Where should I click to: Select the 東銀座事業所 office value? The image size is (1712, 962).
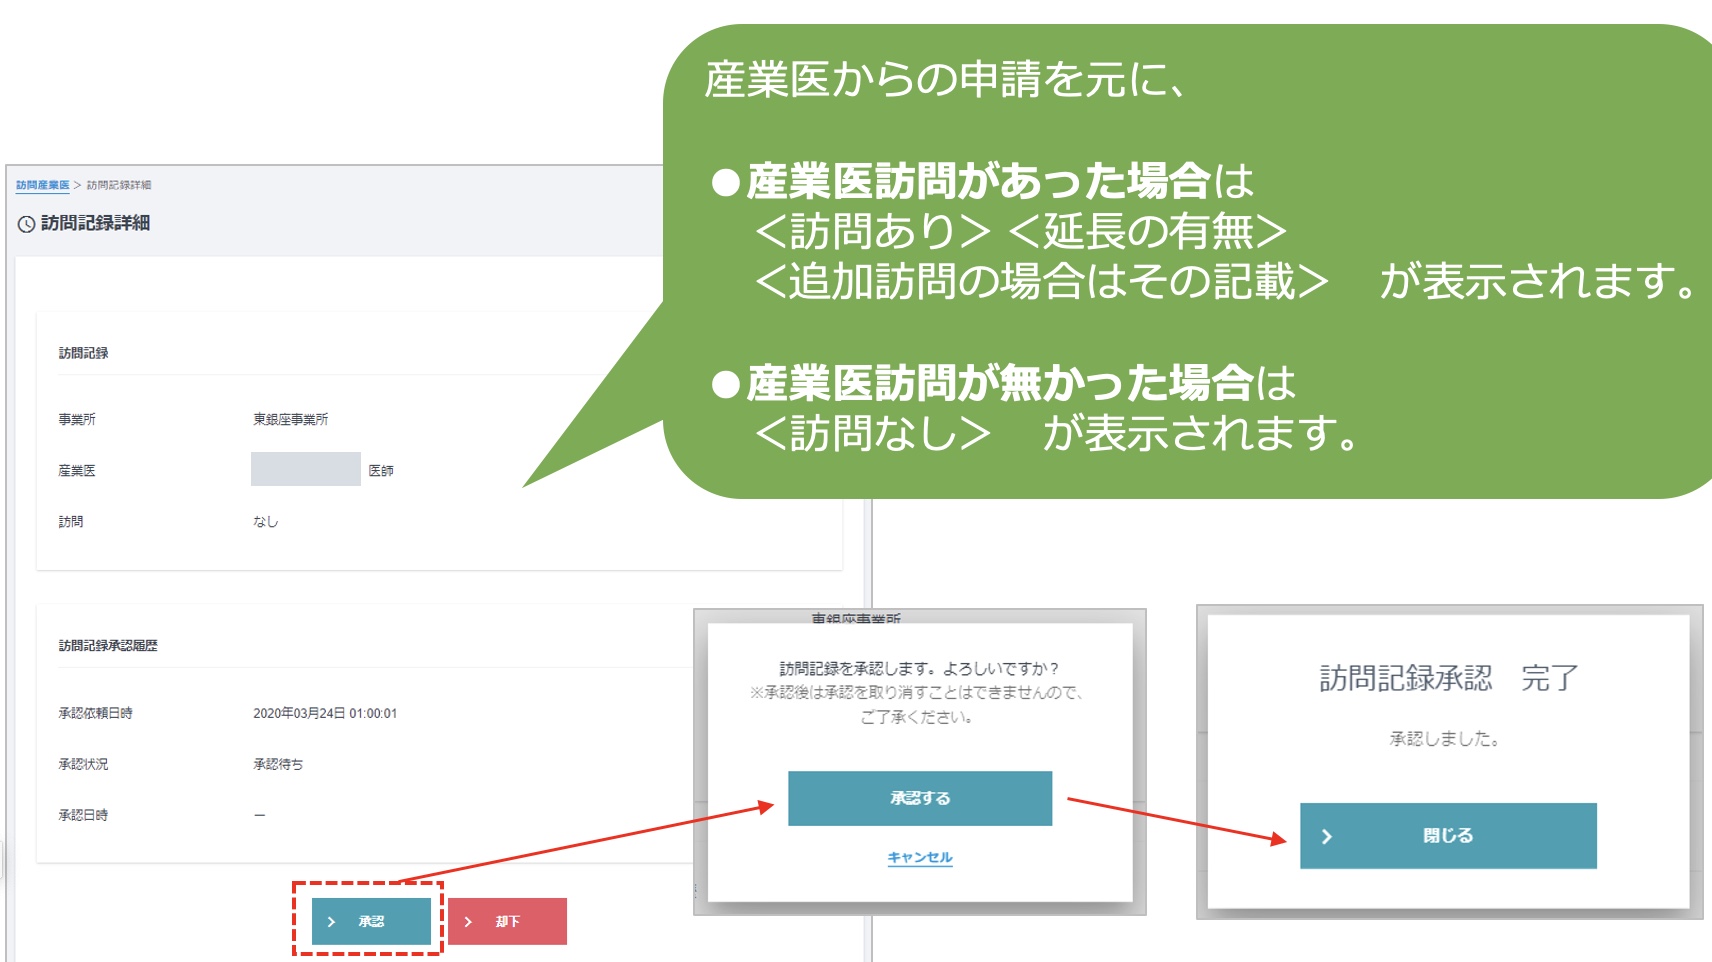(x=290, y=419)
